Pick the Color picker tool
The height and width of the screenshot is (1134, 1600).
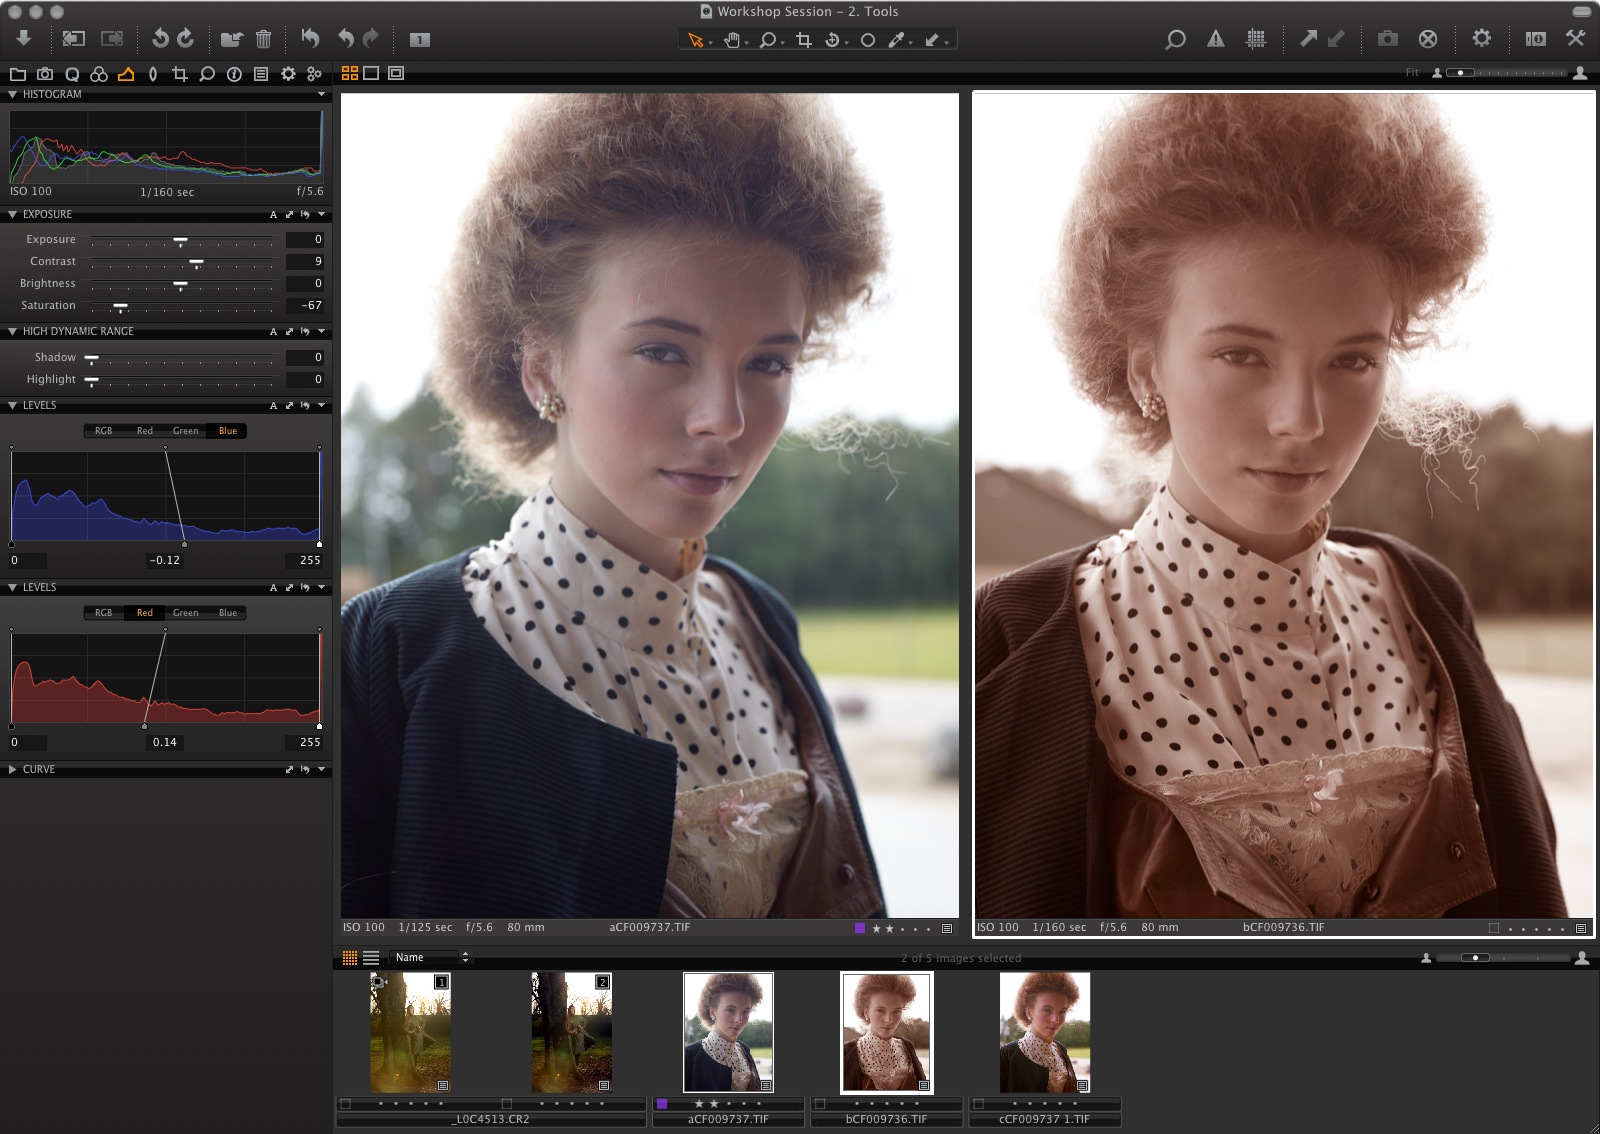click(x=895, y=42)
